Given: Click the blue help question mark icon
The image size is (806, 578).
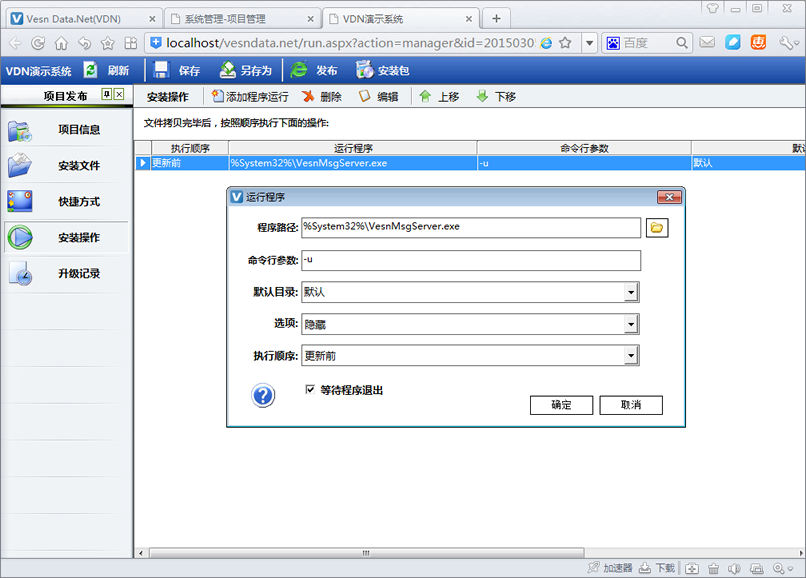Looking at the screenshot, I should pos(263,396).
